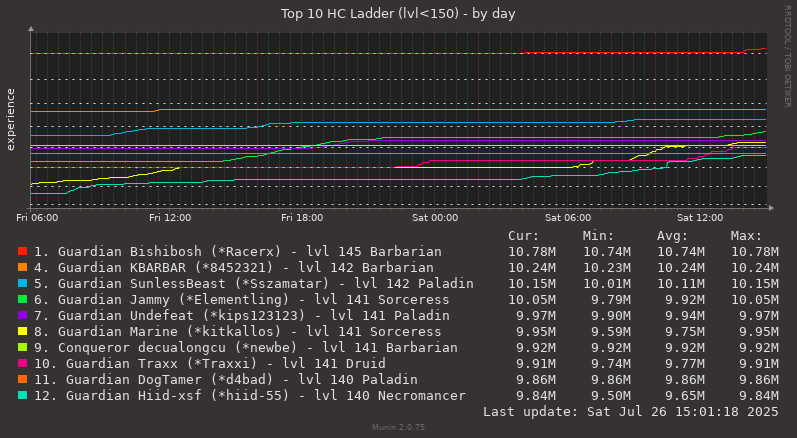The width and height of the screenshot is (797, 438).
Task: Select legend entry '6. Guardian Jammy (*Elementling)'
Action: coord(162,300)
